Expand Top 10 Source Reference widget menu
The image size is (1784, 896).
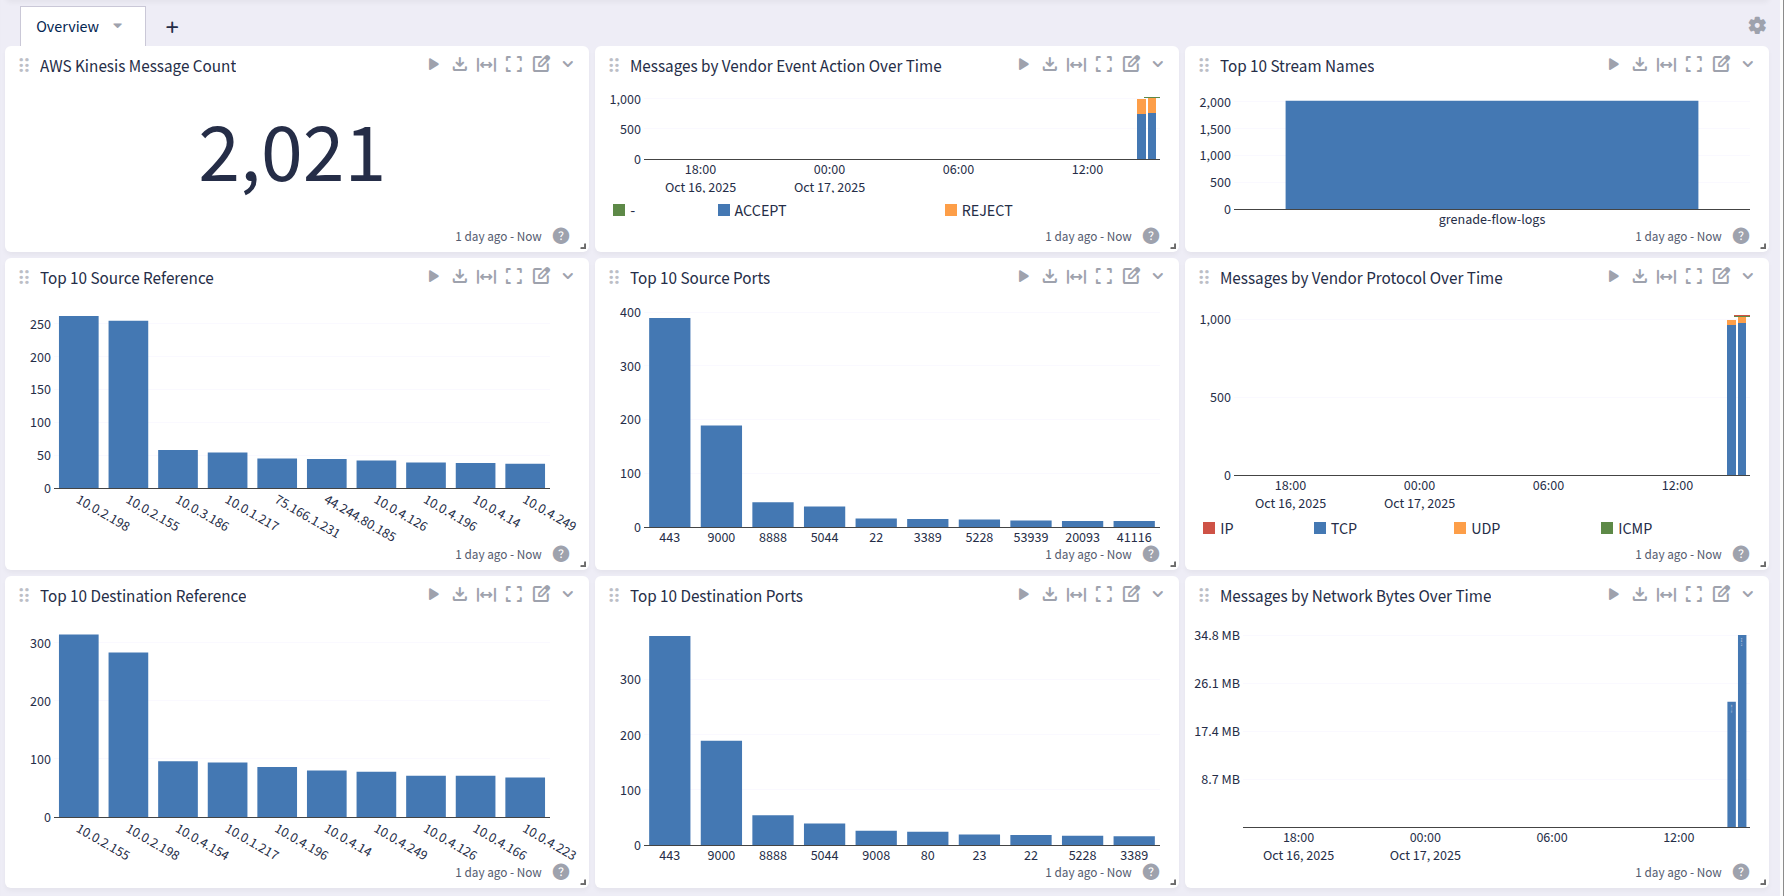[568, 276]
